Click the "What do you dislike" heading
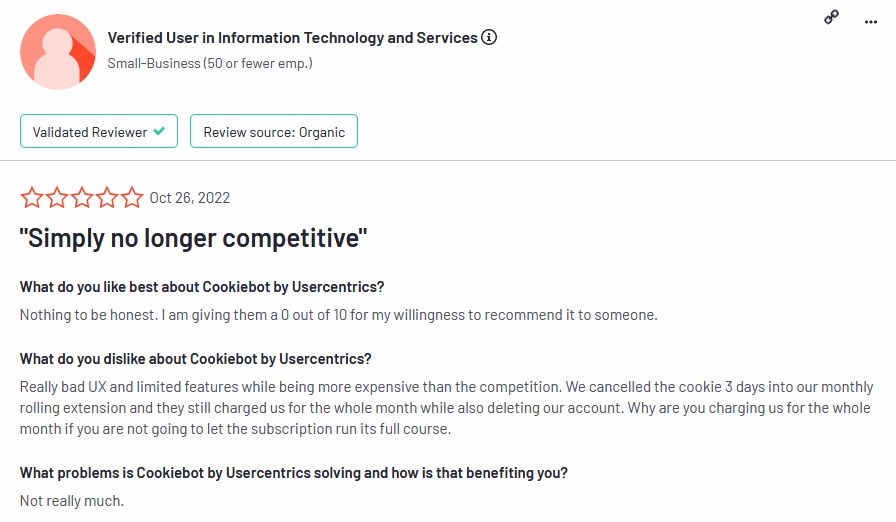Screen dimensions: 896x522 point(196,359)
